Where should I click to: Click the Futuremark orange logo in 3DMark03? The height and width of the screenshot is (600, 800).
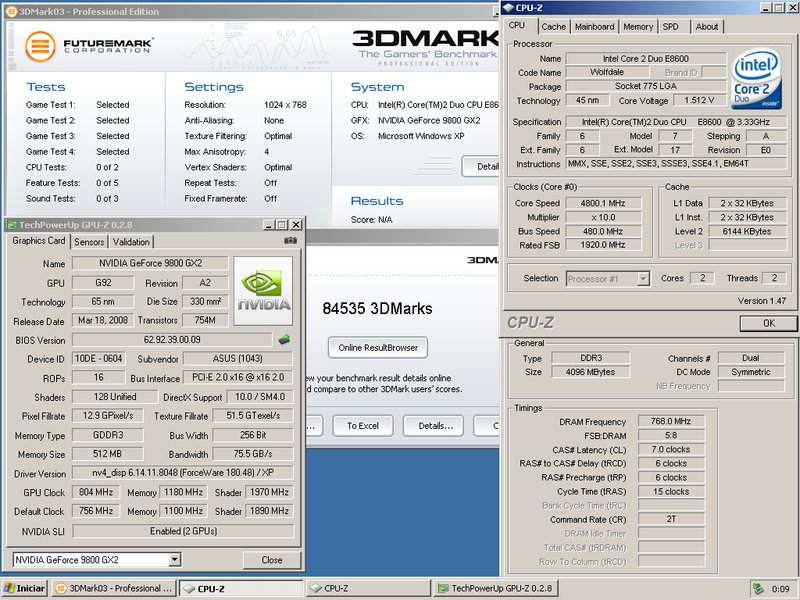point(40,46)
